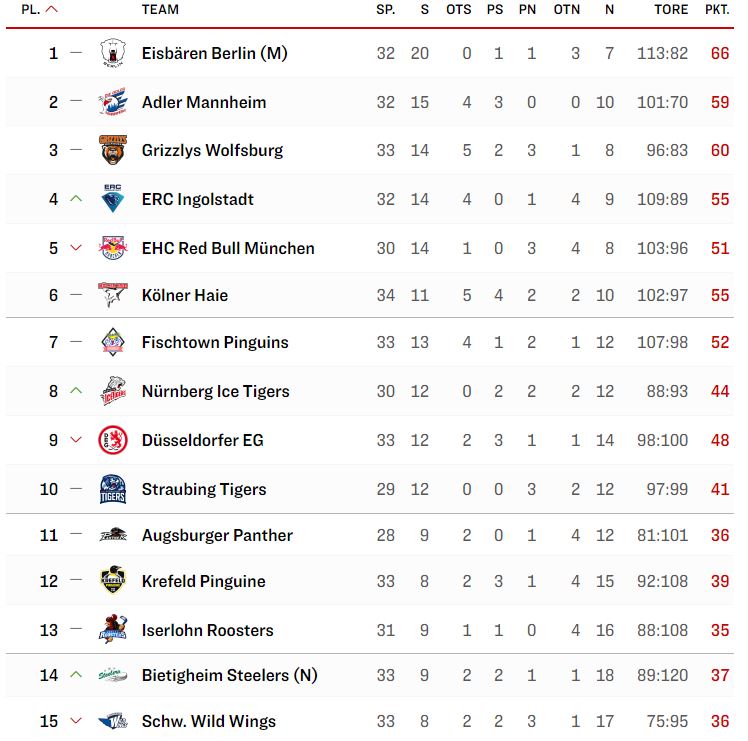Viewport: 748px width, 741px height.
Task: Click the Kölner Haie shark logo
Action: [113, 294]
